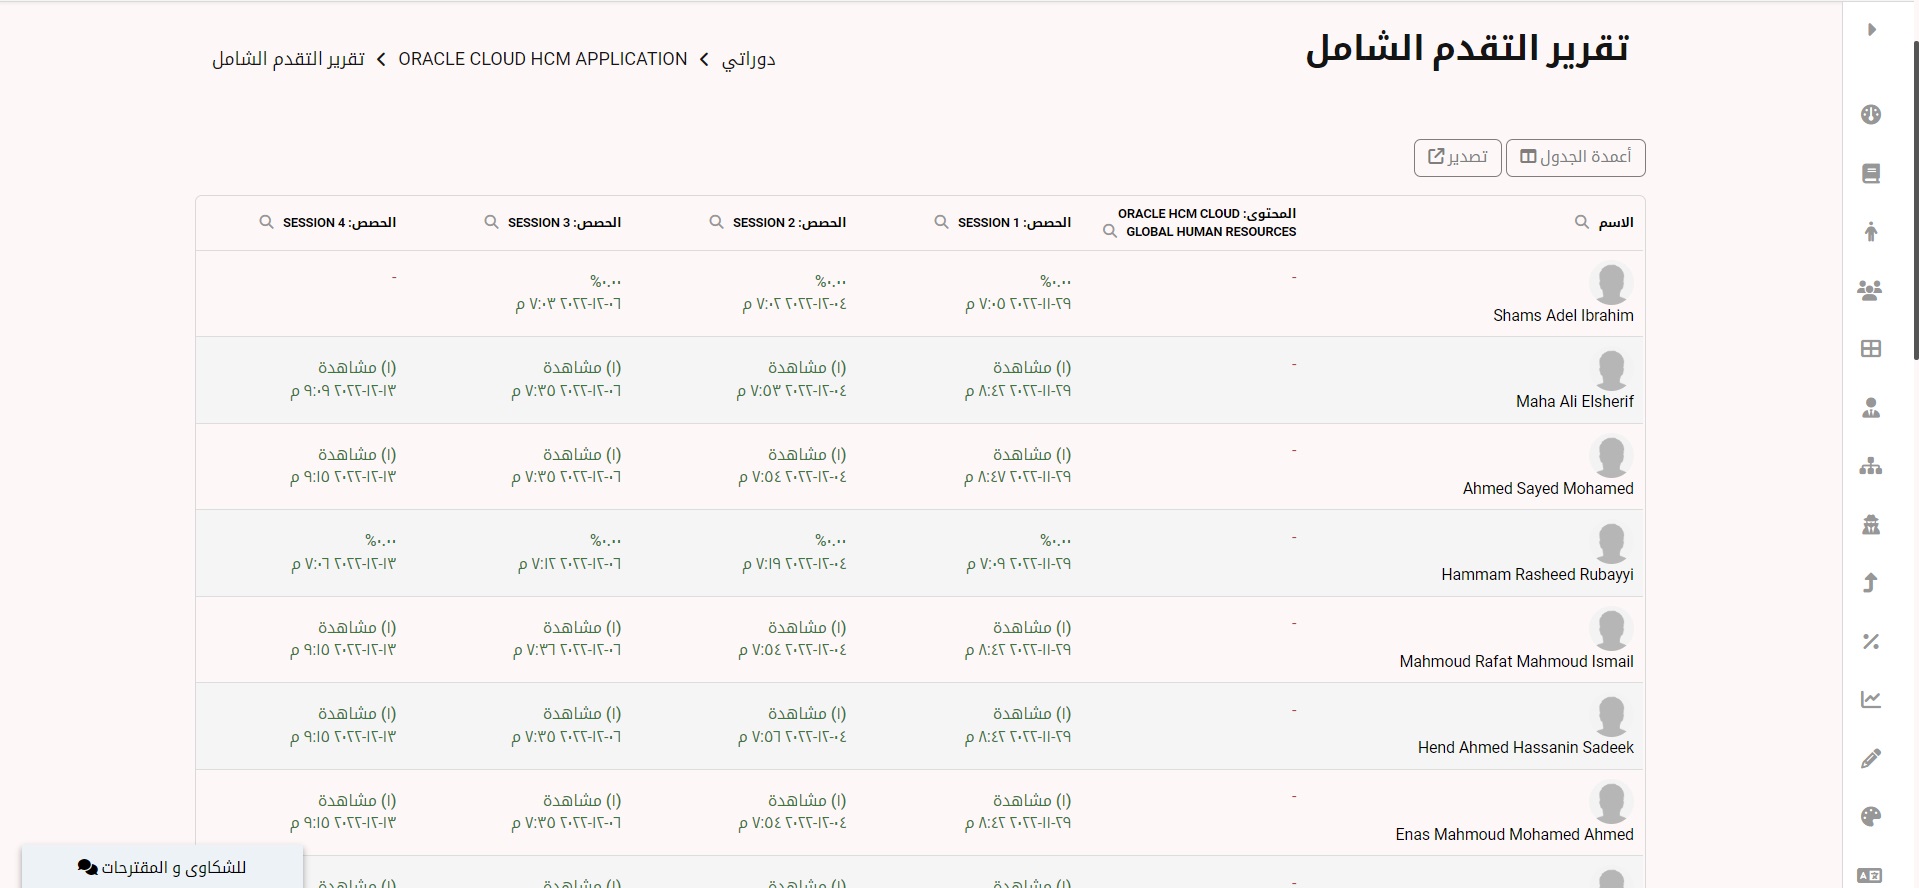The width and height of the screenshot is (1919, 888).
Task: Expand the sidebar with the arrow toggle
Action: 1871,30
